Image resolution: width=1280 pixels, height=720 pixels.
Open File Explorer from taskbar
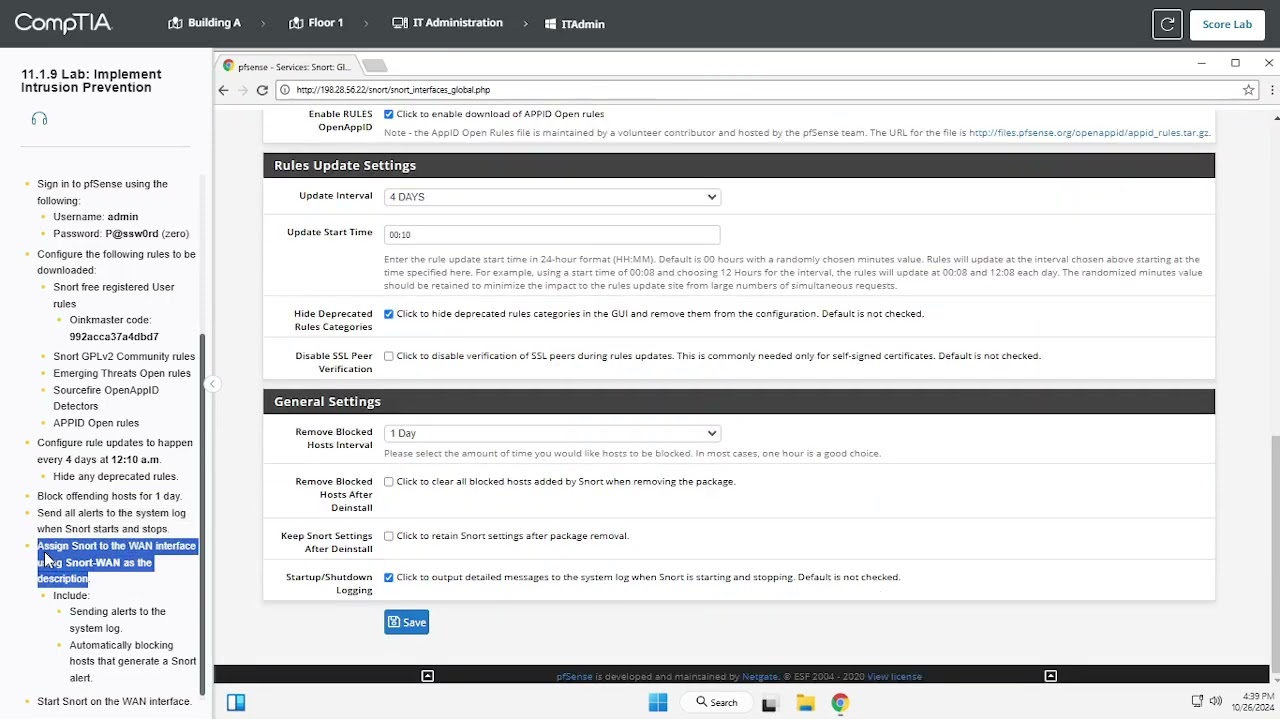[805, 703]
